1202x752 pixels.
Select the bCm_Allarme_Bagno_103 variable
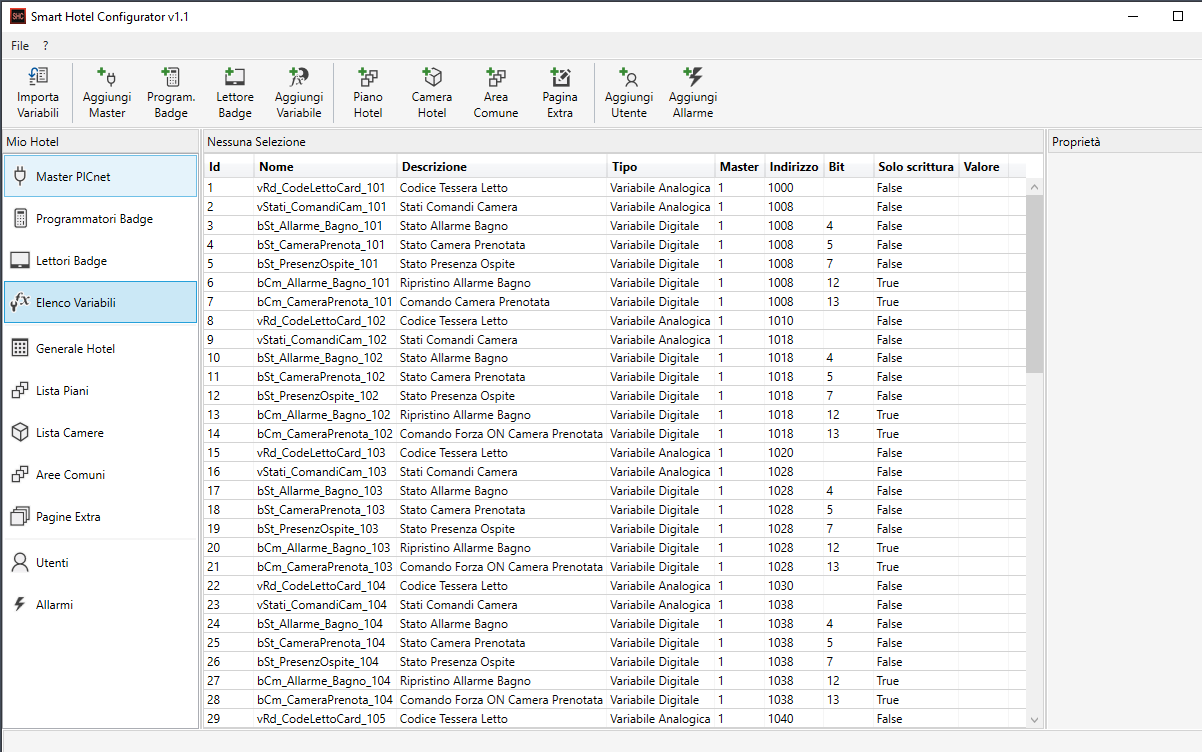click(x=615, y=548)
